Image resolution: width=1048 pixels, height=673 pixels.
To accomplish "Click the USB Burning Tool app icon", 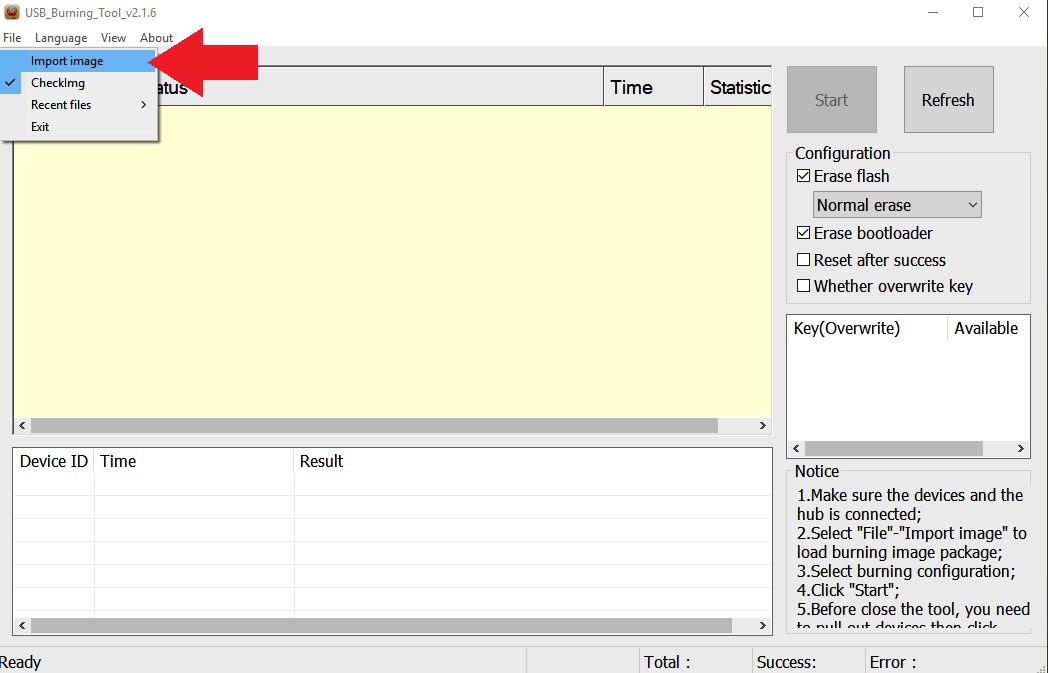I will click(11, 12).
